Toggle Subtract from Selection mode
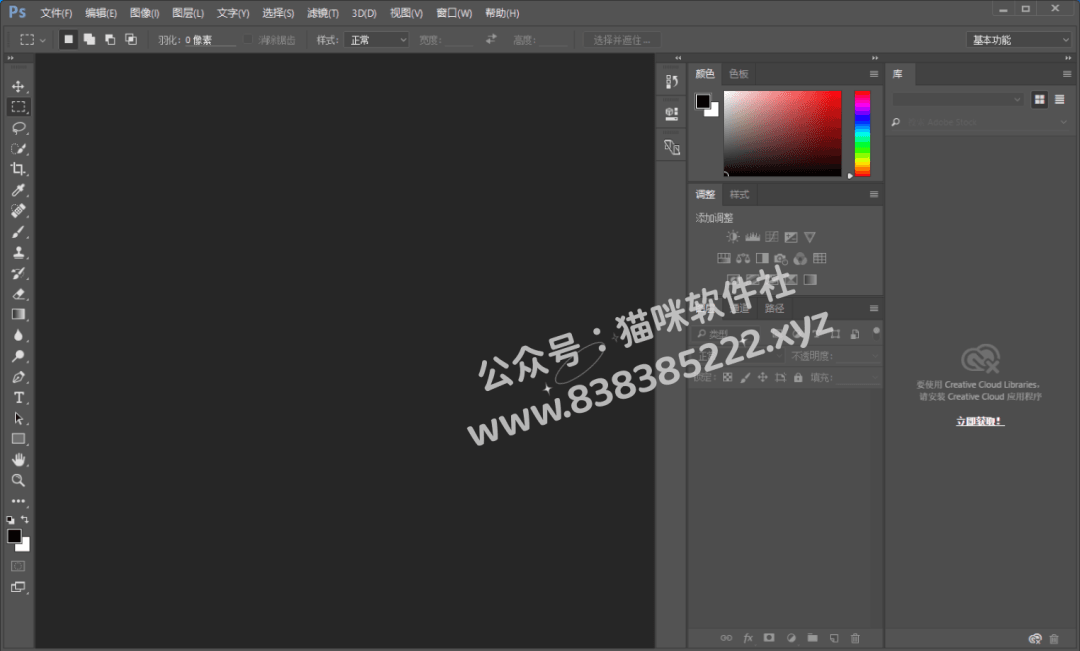 click(x=110, y=39)
